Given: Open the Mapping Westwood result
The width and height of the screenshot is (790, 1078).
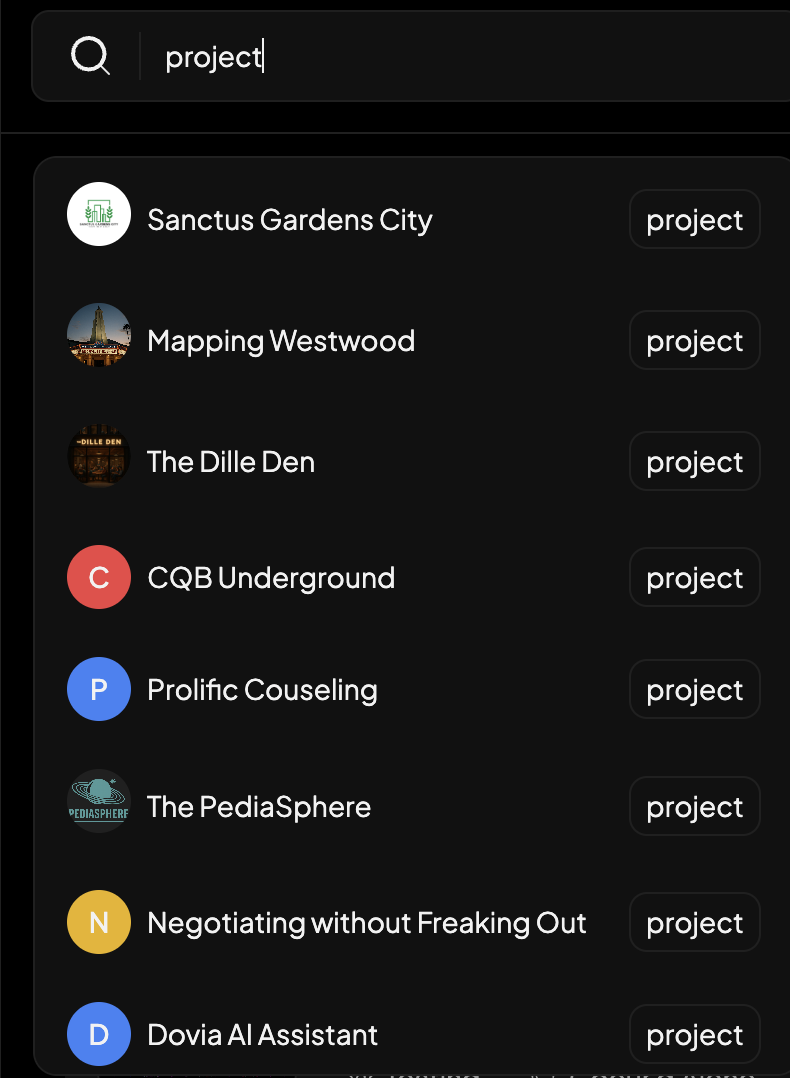Looking at the screenshot, I should 280,341.
